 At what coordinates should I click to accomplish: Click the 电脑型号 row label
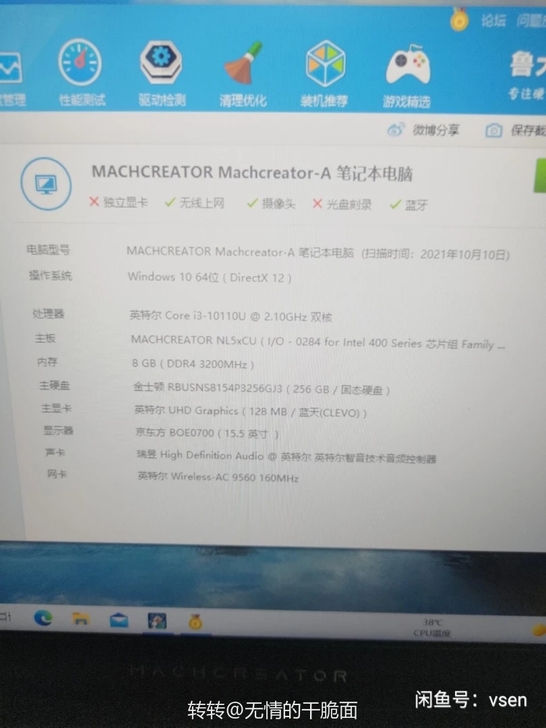[48, 250]
